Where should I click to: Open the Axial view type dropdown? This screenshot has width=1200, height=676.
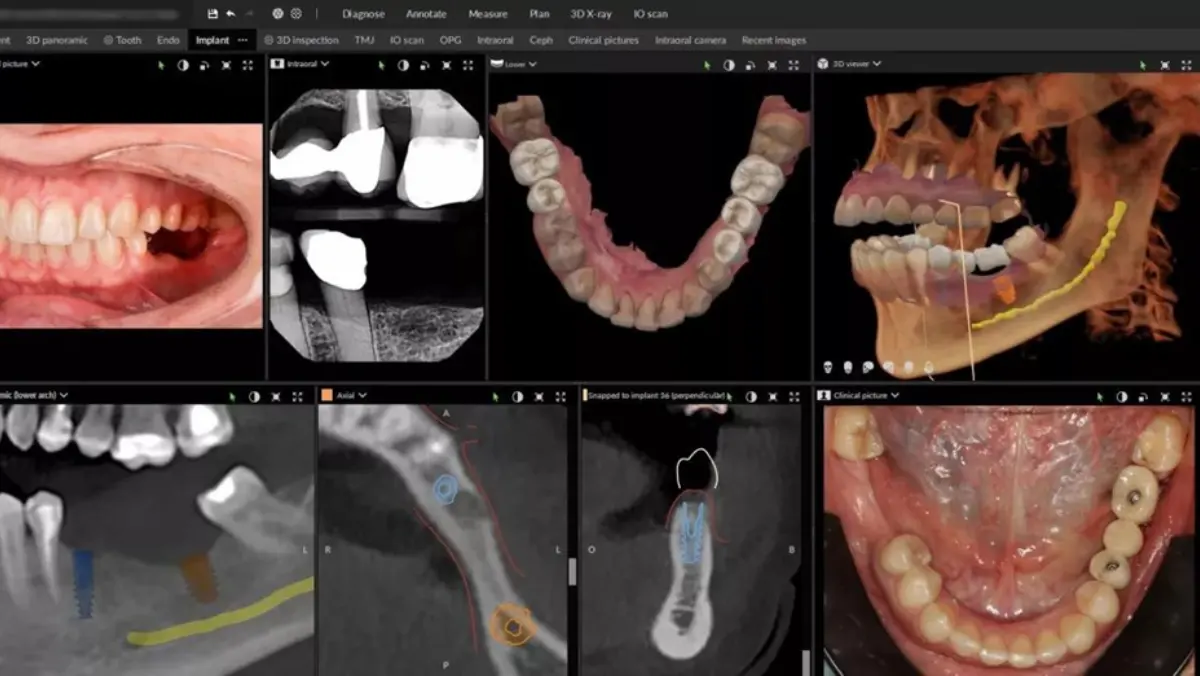(x=362, y=396)
